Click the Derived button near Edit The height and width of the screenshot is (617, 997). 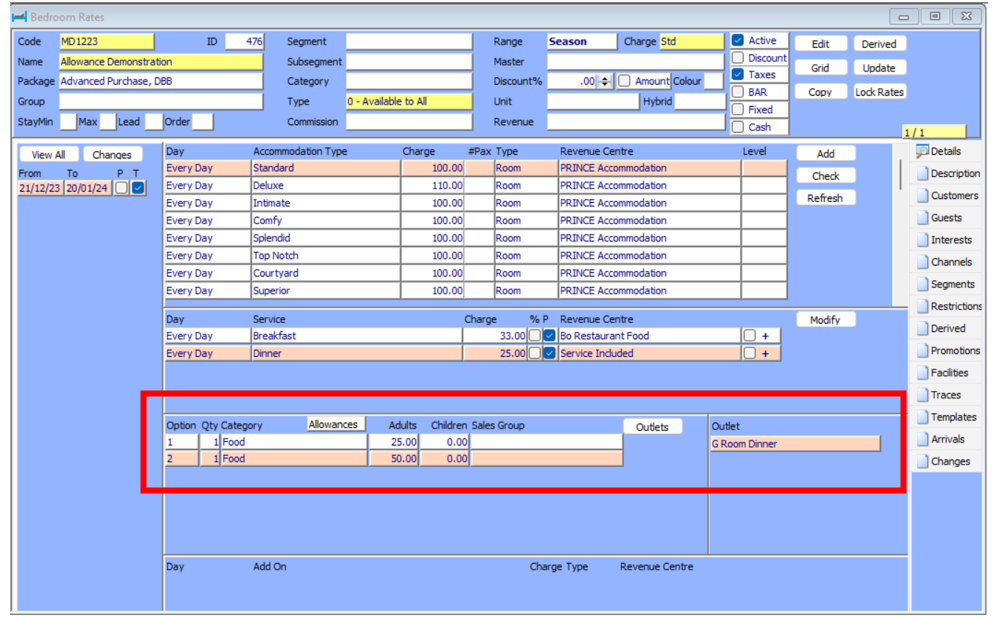[x=879, y=44]
